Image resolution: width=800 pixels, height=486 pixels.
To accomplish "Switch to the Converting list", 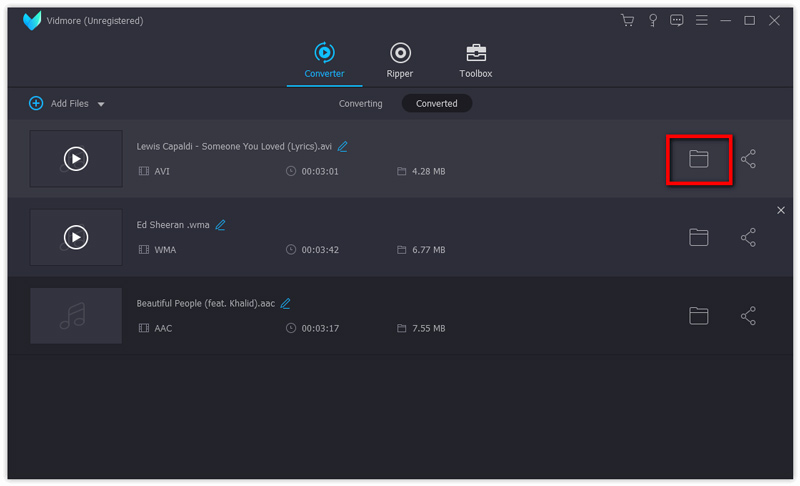I will tap(360, 104).
